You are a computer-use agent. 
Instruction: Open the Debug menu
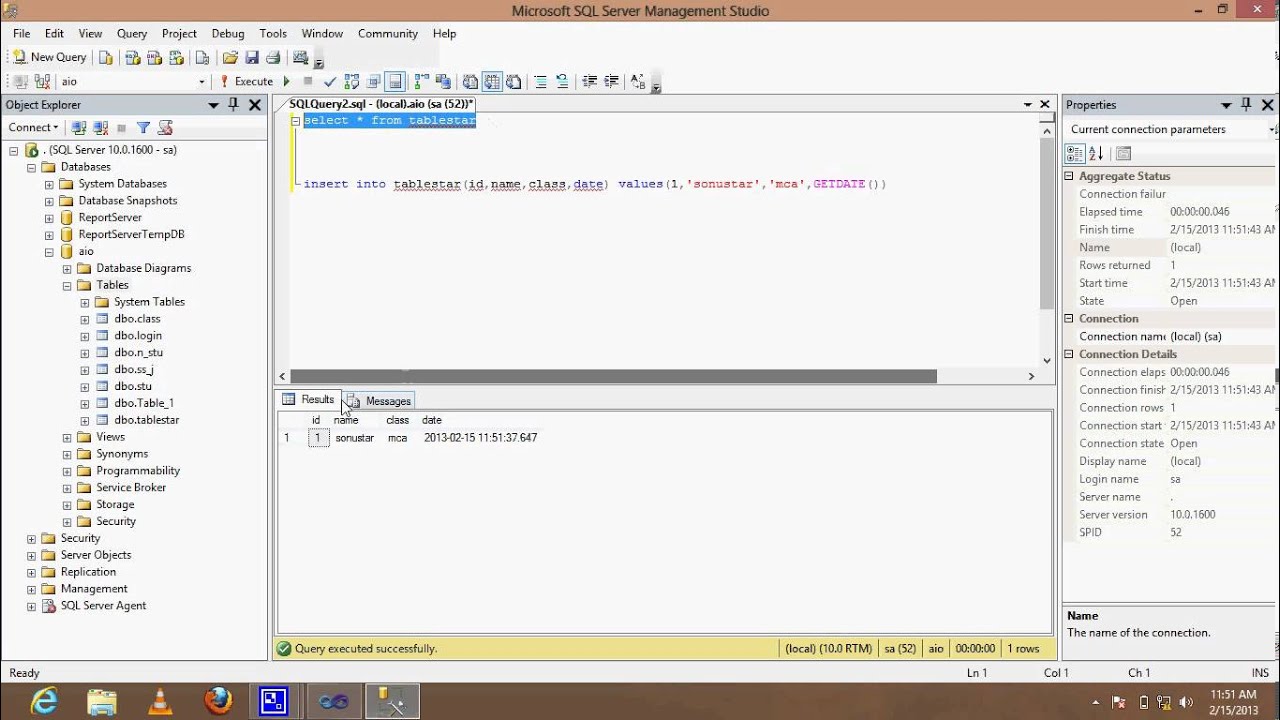click(x=228, y=33)
